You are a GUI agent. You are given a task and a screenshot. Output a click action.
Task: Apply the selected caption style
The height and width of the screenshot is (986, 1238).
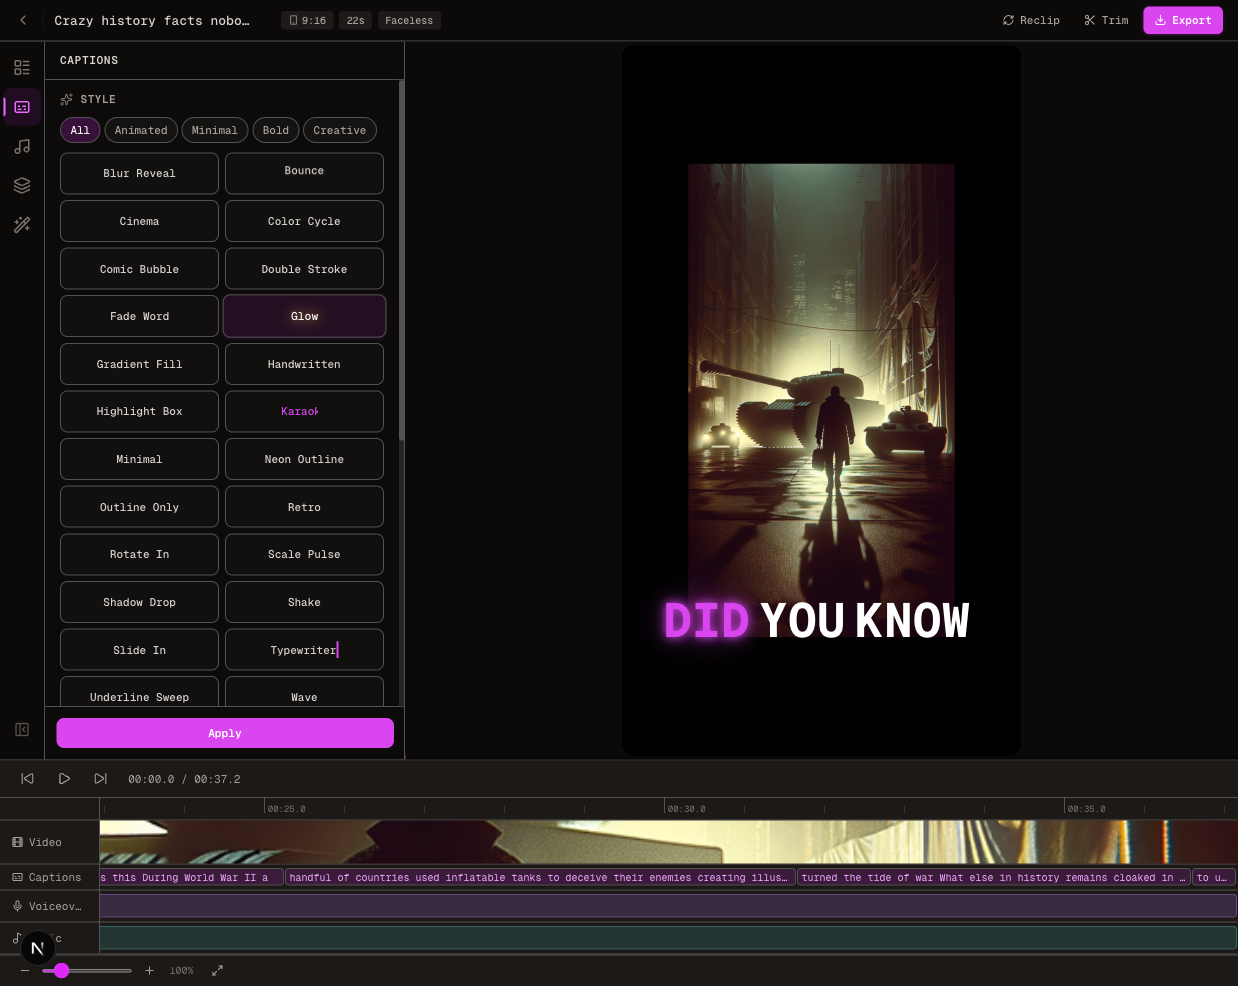(225, 733)
